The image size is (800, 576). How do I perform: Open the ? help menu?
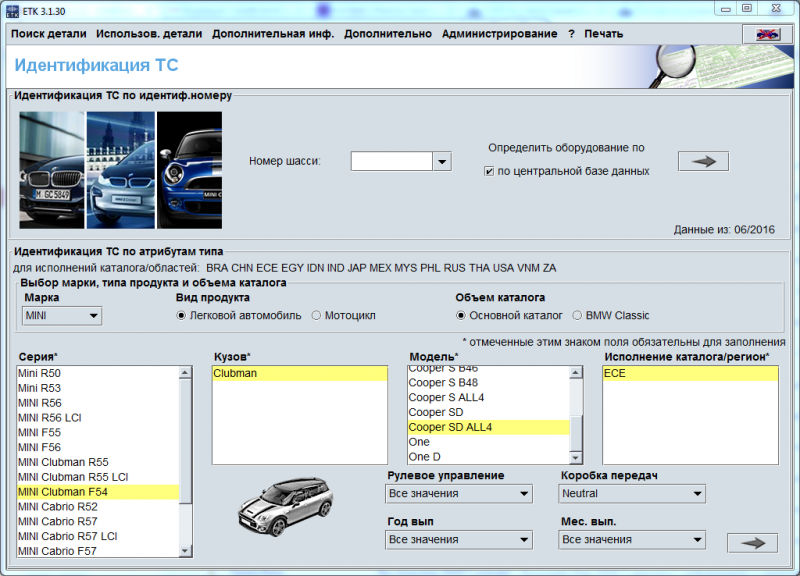(571, 34)
